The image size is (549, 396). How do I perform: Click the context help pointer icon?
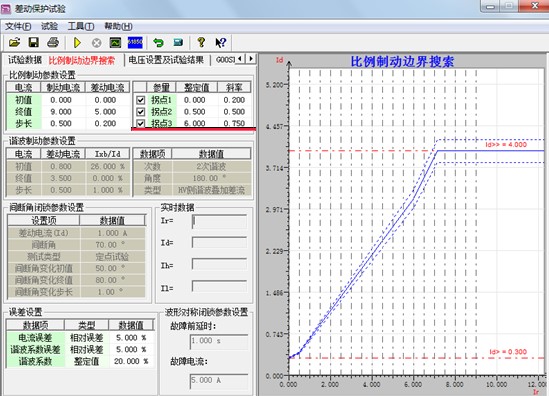(221, 43)
